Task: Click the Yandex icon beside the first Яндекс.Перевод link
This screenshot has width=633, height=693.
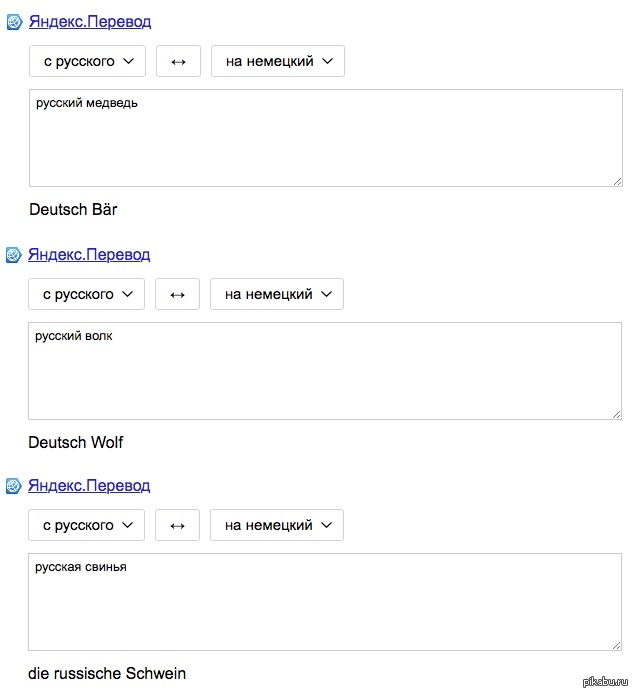Action: [x=15, y=21]
